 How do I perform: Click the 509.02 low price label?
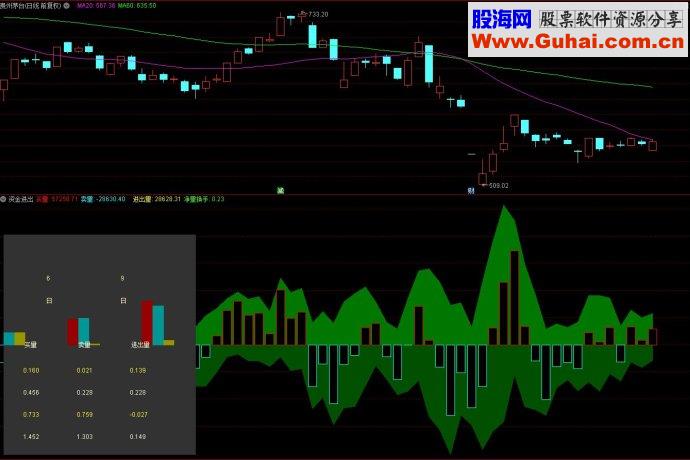(x=499, y=185)
